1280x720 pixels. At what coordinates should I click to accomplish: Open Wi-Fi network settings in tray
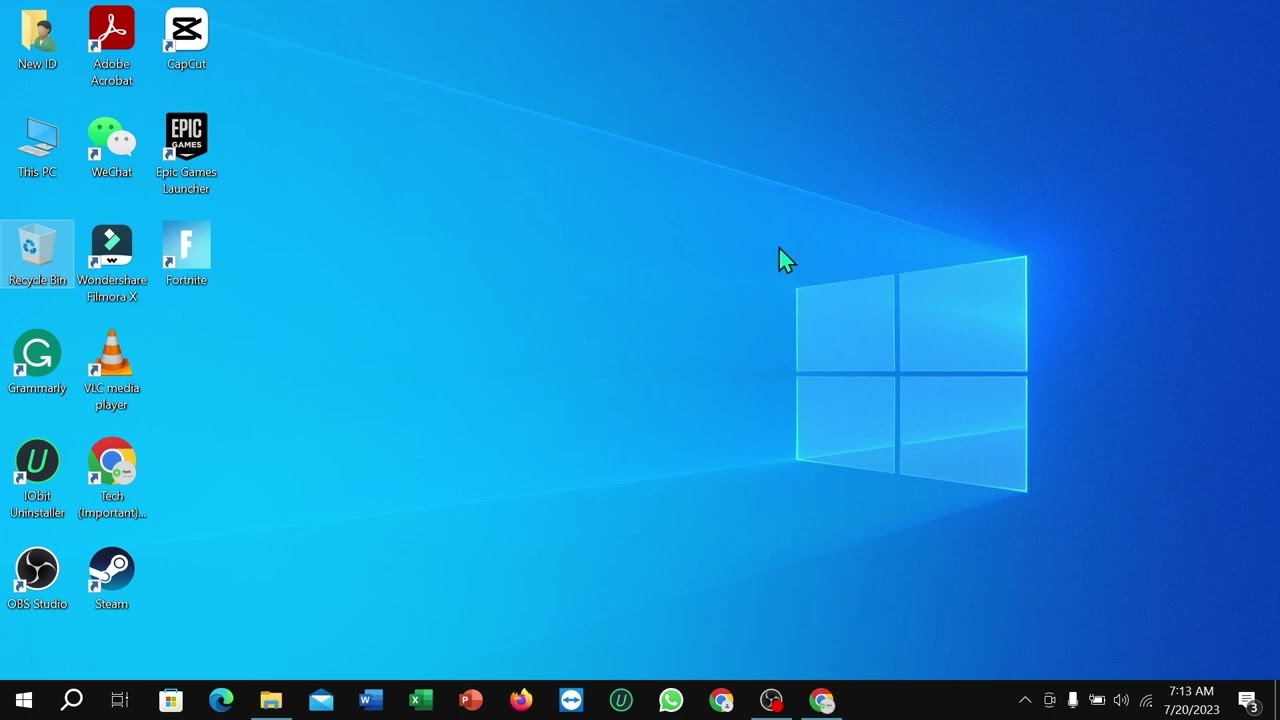(1146, 700)
